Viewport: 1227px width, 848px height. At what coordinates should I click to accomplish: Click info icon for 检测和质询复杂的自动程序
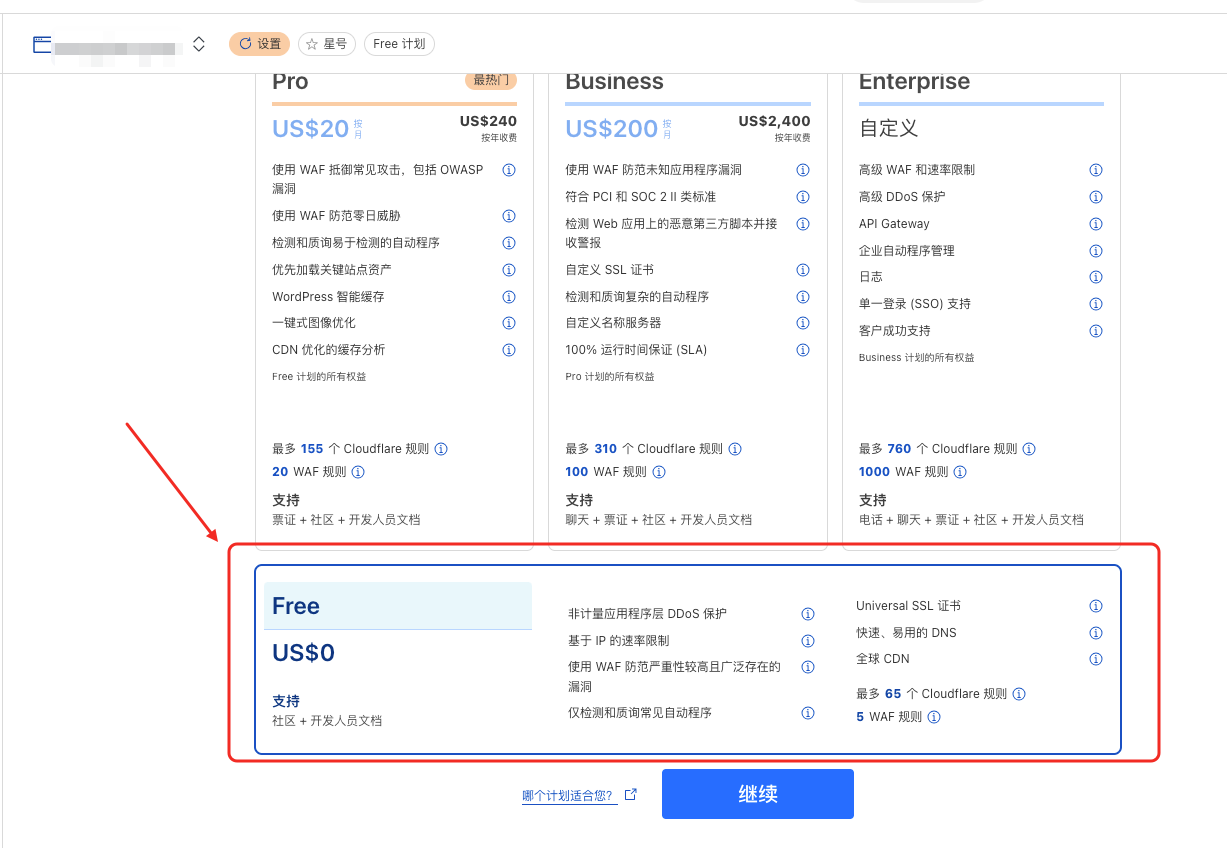coord(803,297)
